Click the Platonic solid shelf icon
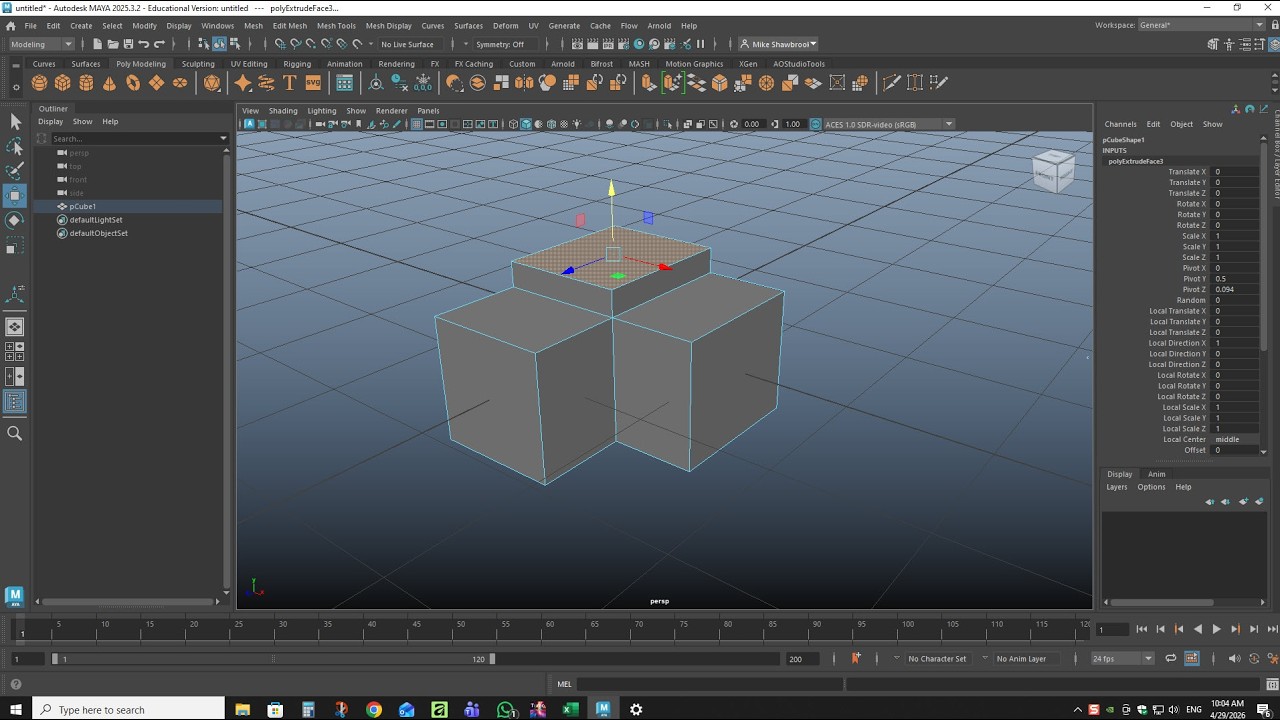Viewport: 1280px width, 720px height. (212, 83)
